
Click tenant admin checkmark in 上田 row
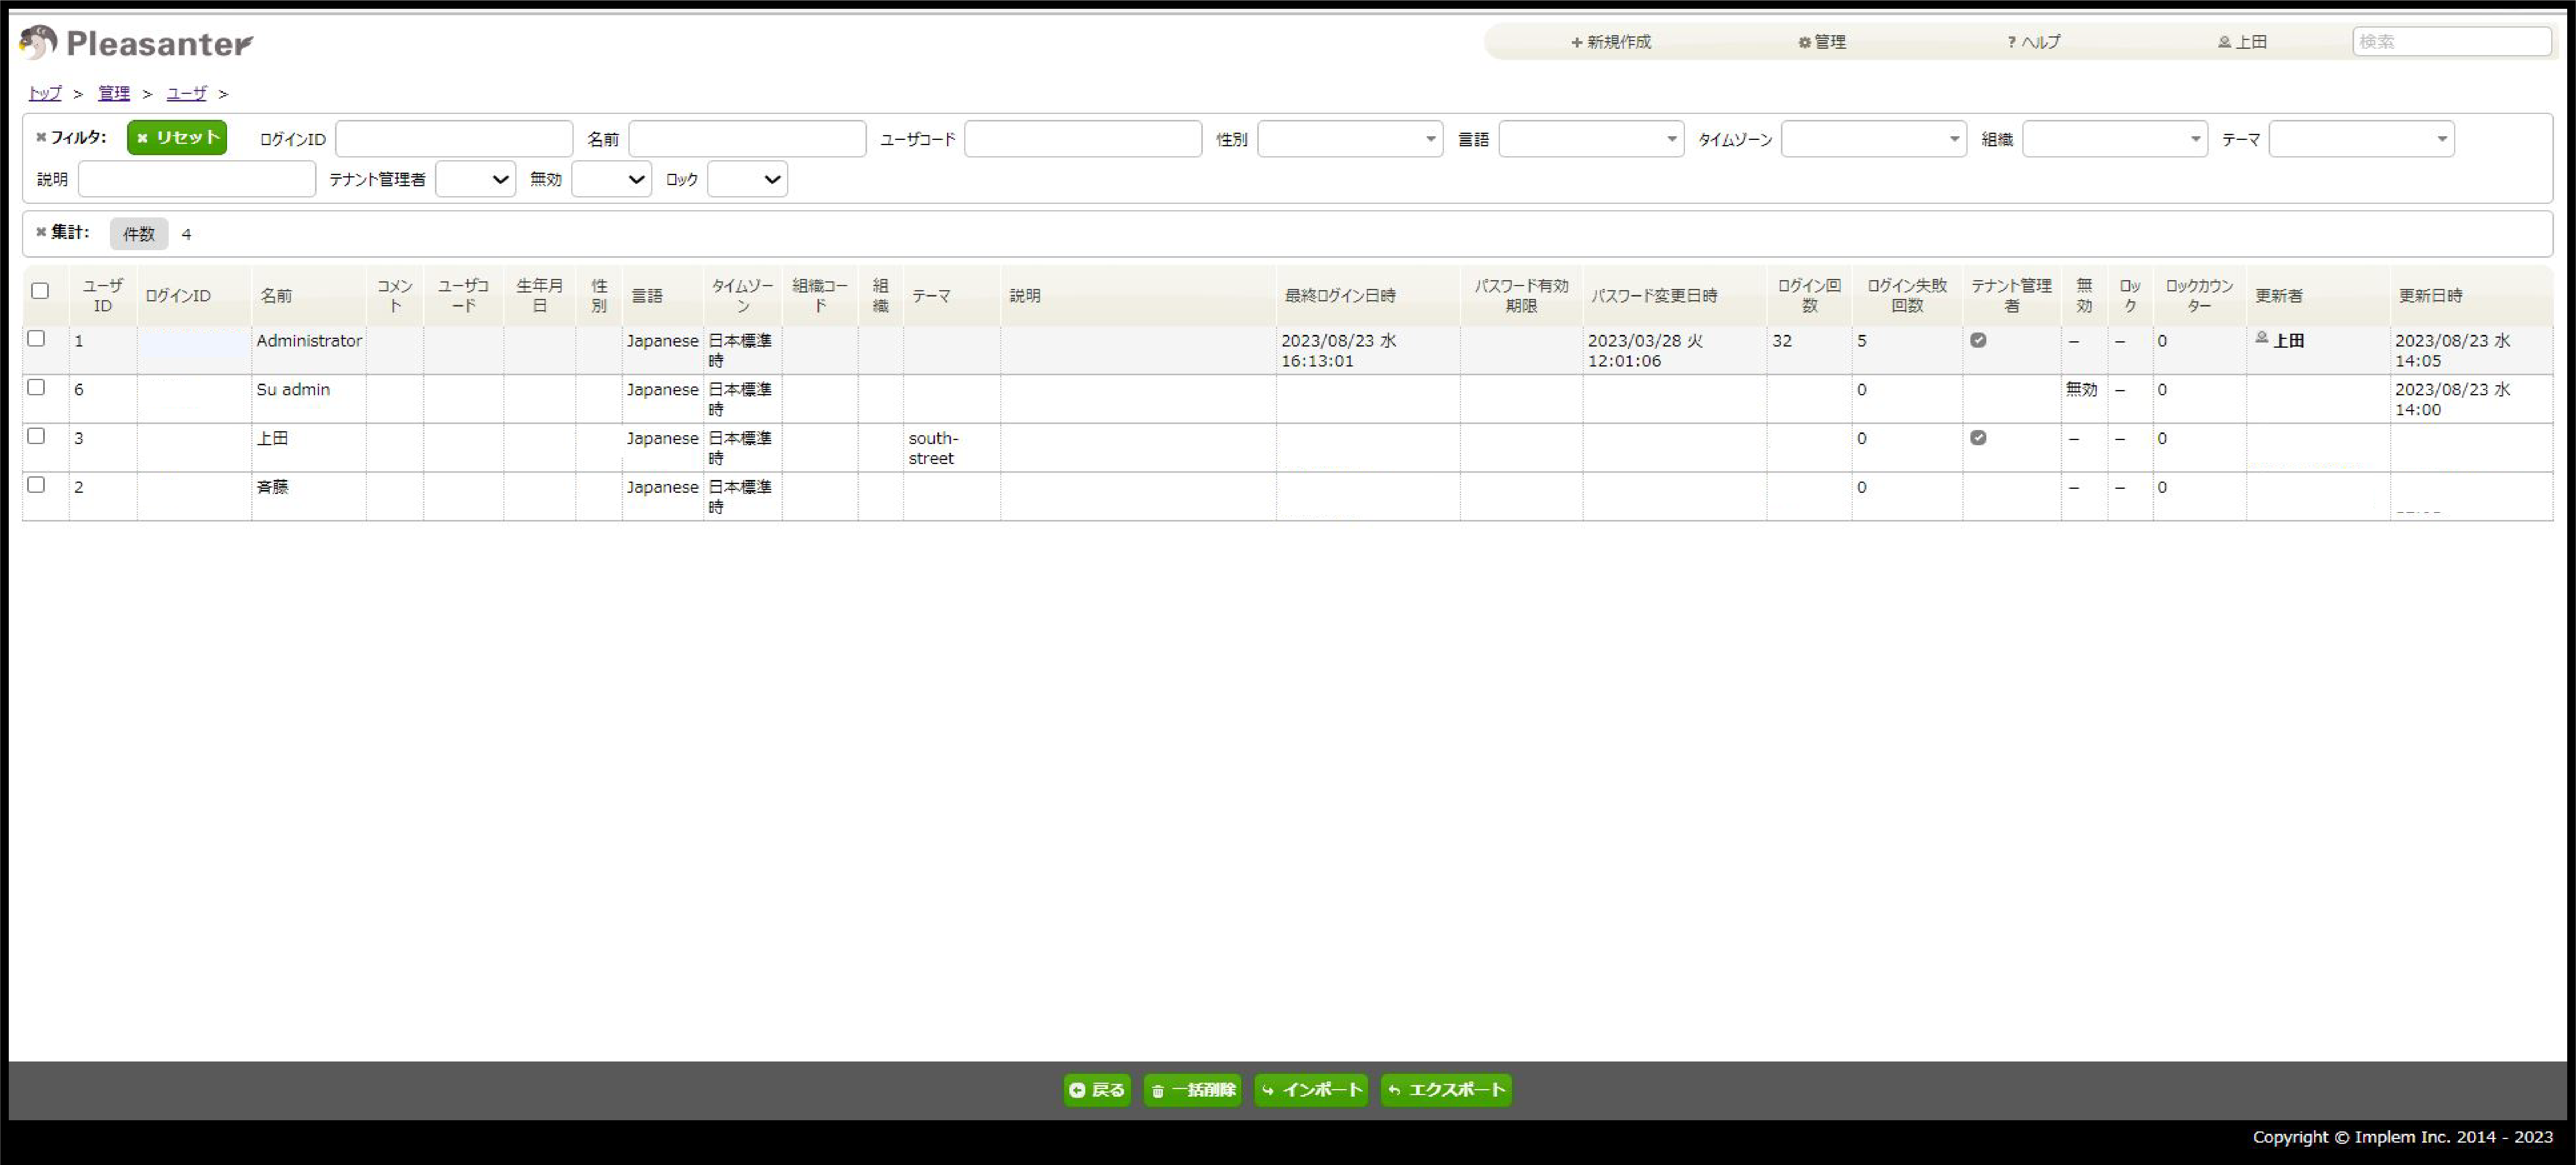1978,438
